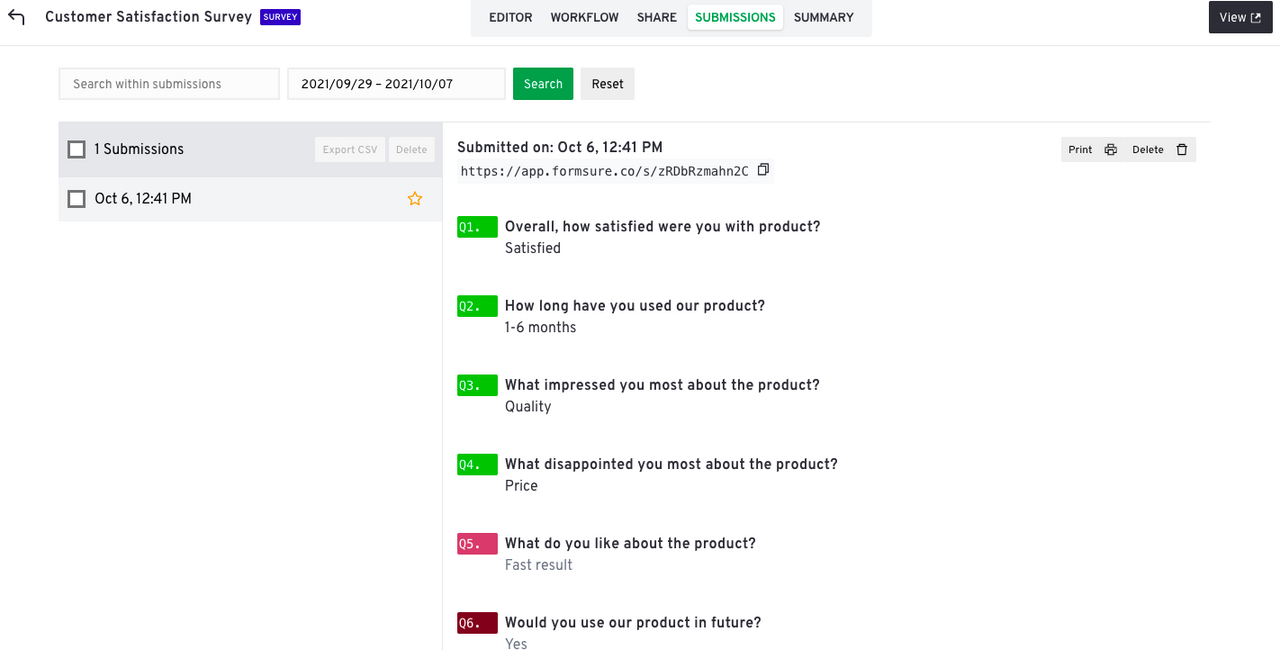Click the Q1 green question badge
The height and width of the screenshot is (650, 1280).
(x=477, y=227)
